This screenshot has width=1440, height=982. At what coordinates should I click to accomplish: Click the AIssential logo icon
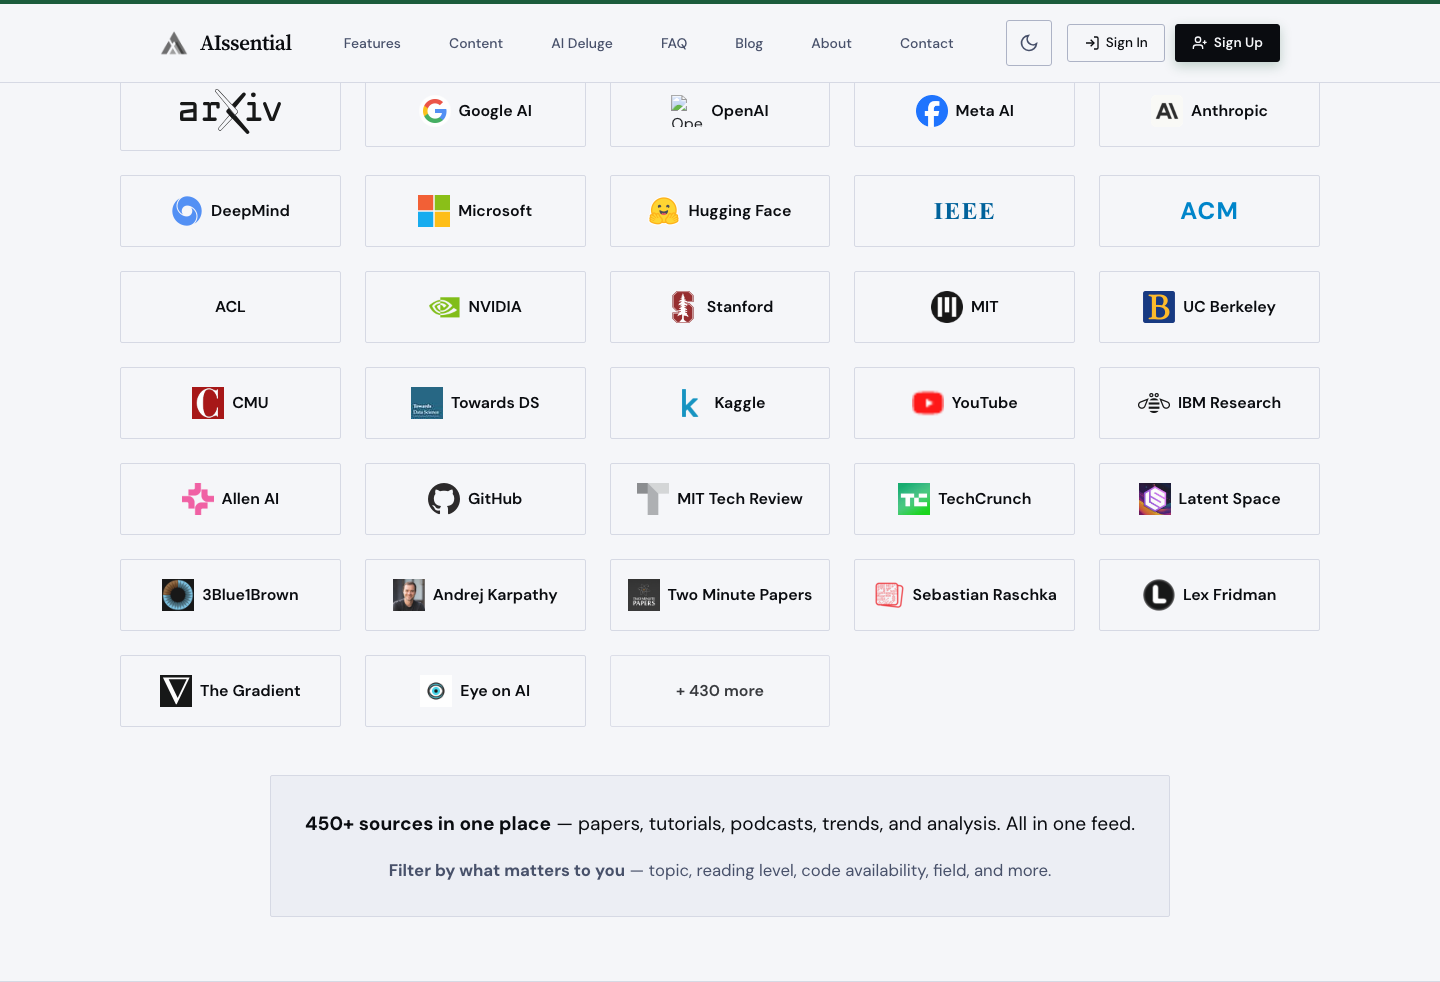pos(174,43)
